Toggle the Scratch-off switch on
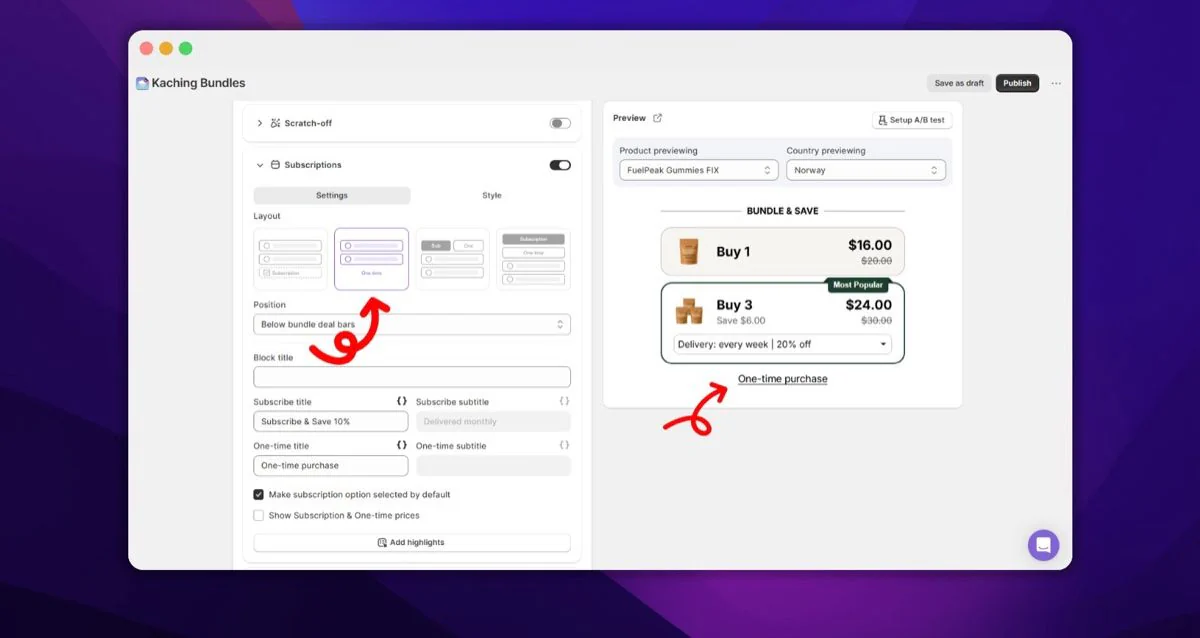Image resolution: width=1200 pixels, height=638 pixels. tap(560, 123)
